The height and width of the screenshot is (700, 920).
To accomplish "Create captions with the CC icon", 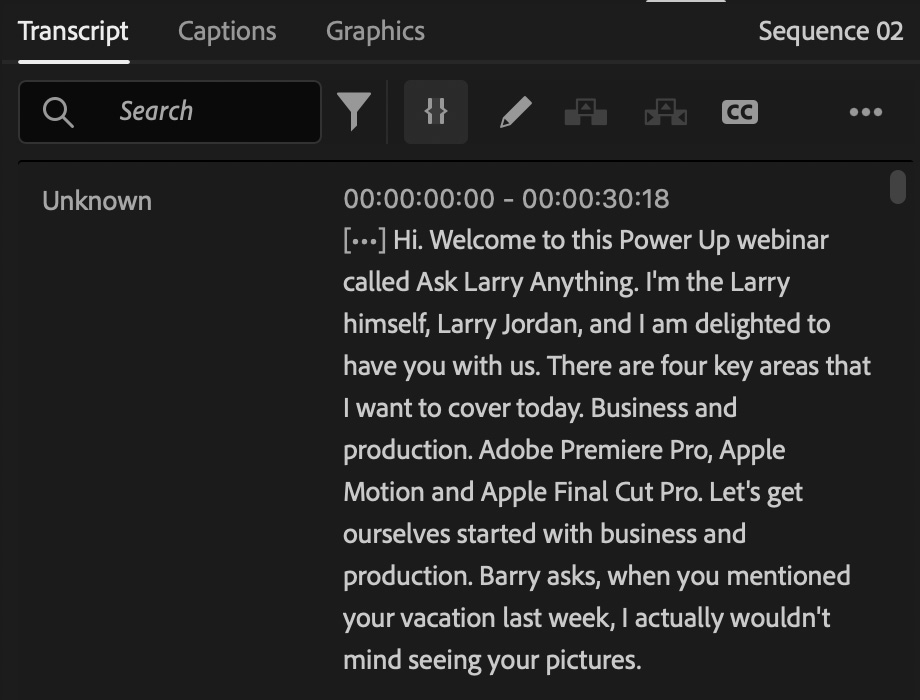I will pyautogui.click(x=739, y=112).
